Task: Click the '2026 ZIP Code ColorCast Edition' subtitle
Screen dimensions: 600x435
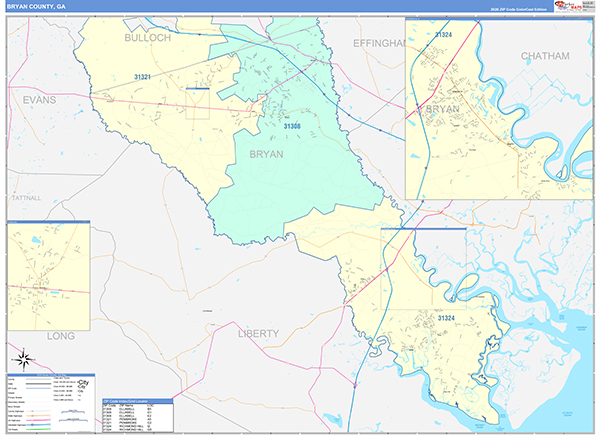Action: click(x=518, y=9)
